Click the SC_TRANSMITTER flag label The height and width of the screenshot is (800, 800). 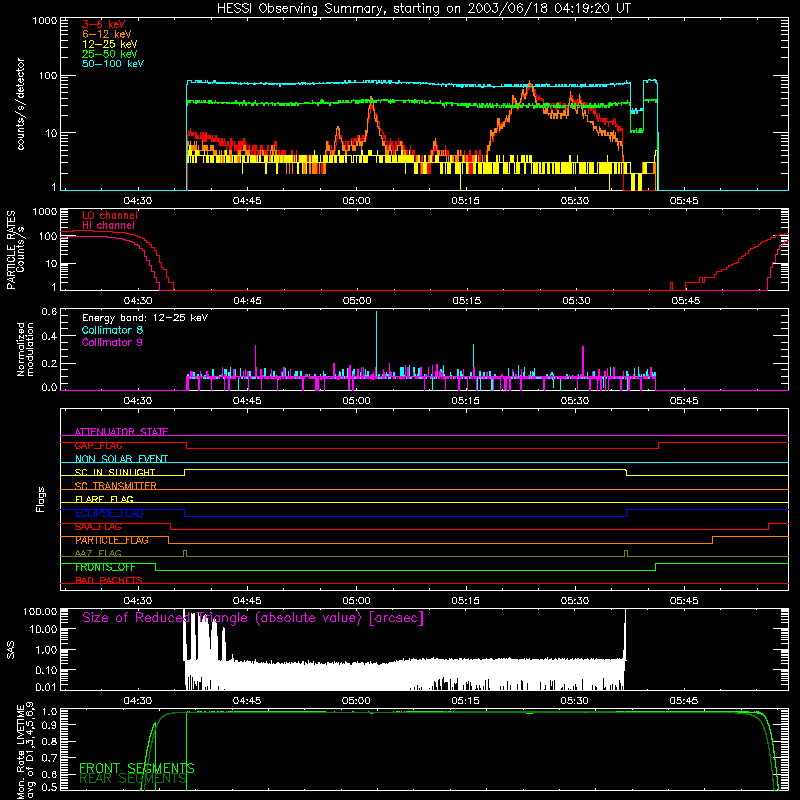coord(116,485)
